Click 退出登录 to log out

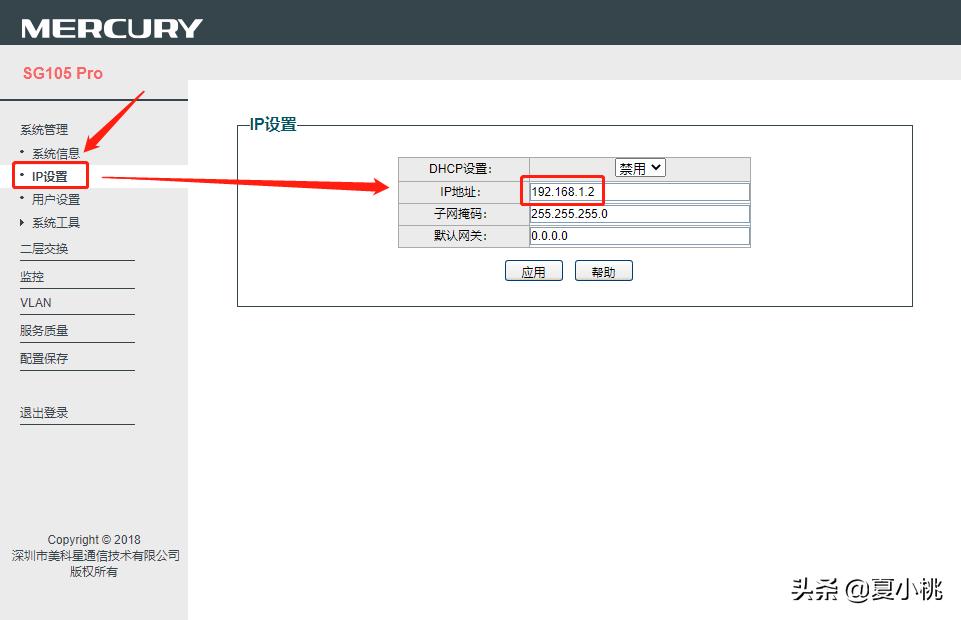point(44,411)
